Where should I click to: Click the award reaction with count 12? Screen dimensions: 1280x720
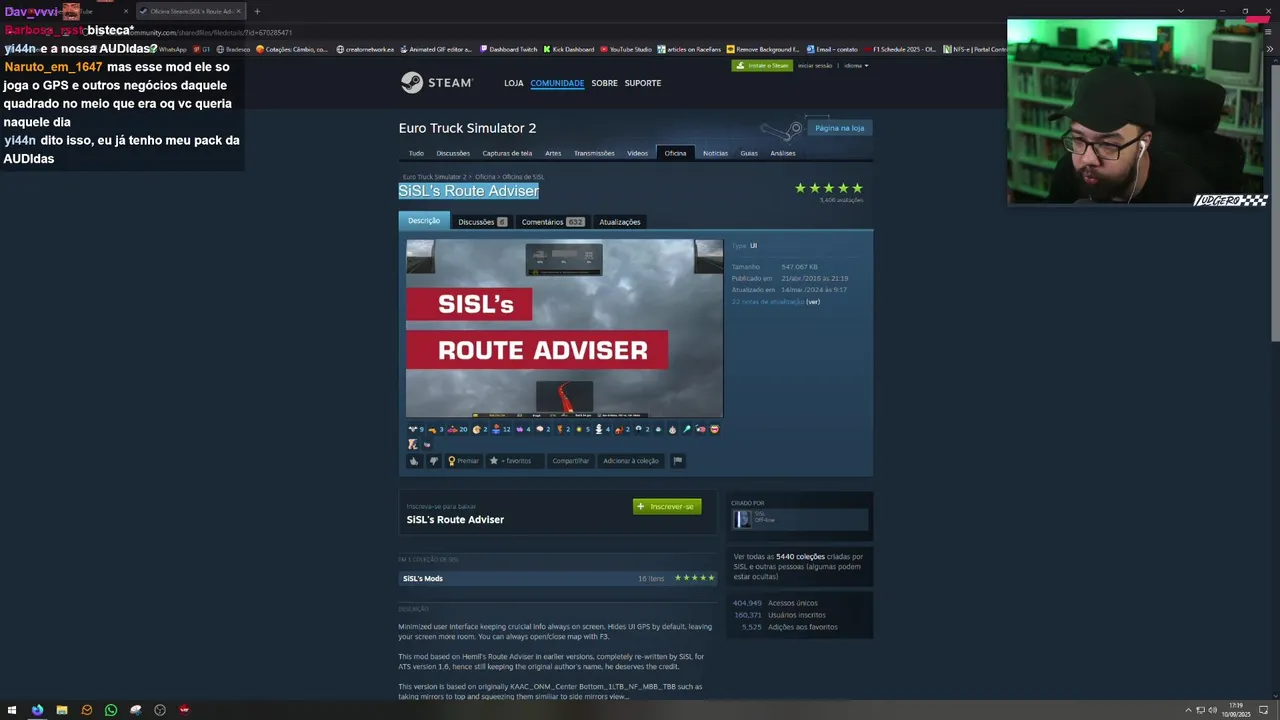pos(501,429)
